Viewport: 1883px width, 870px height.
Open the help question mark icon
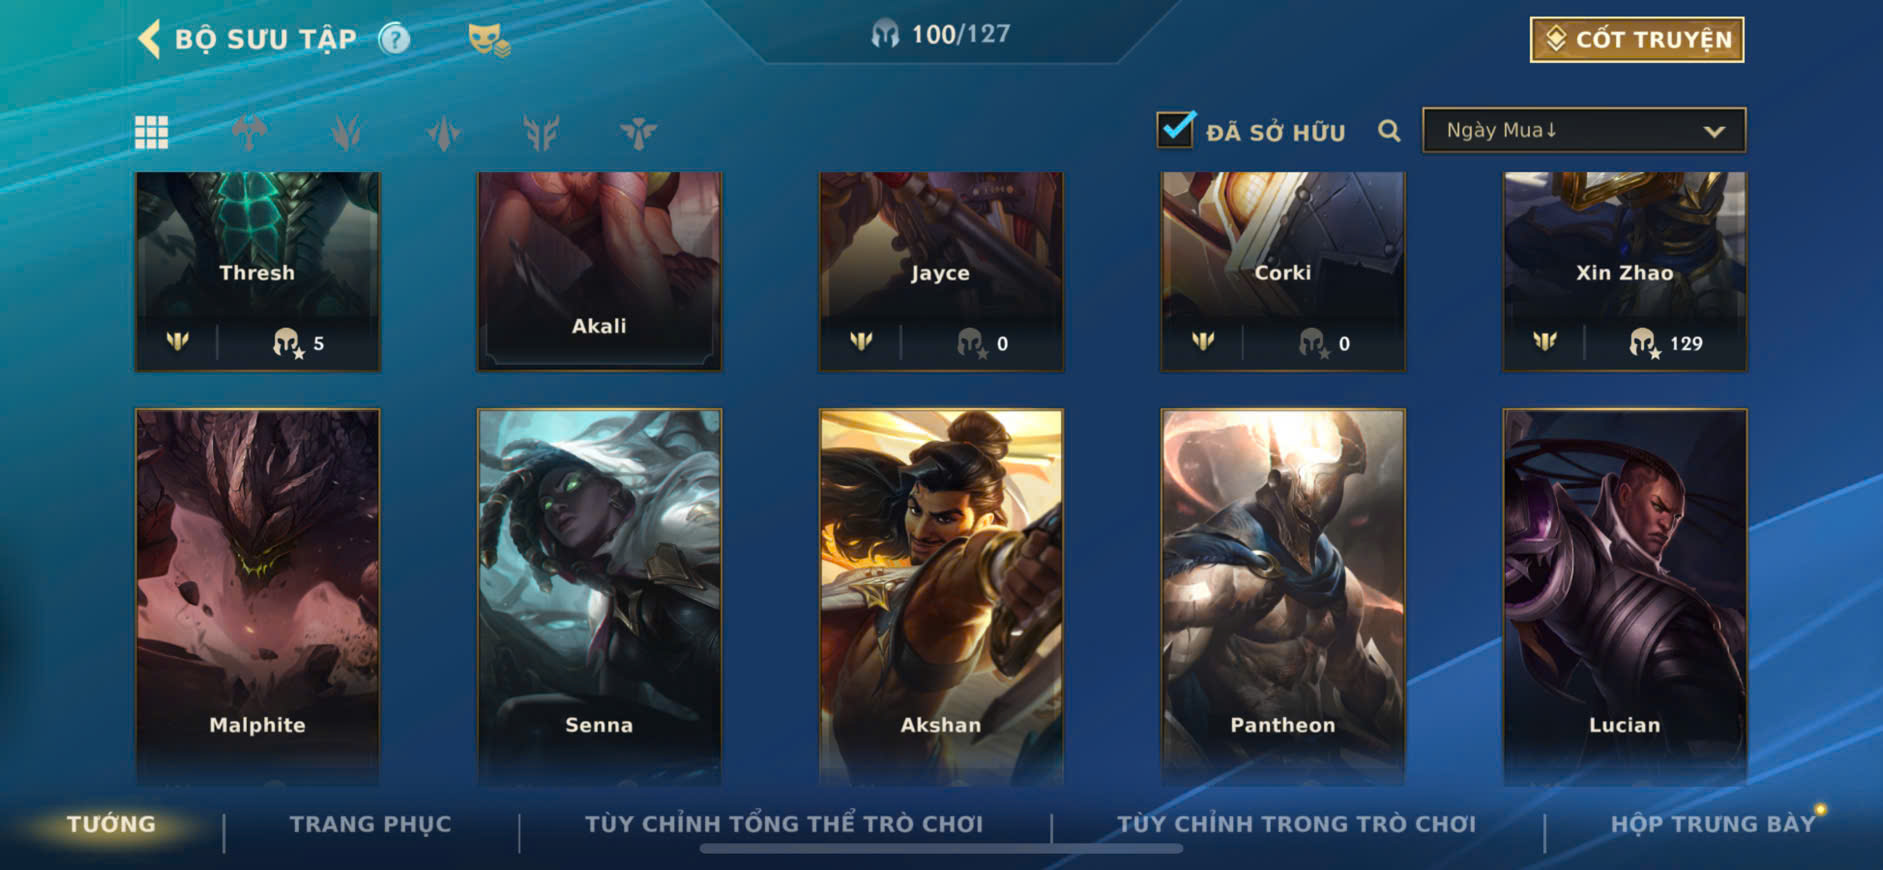coord(395,39)
